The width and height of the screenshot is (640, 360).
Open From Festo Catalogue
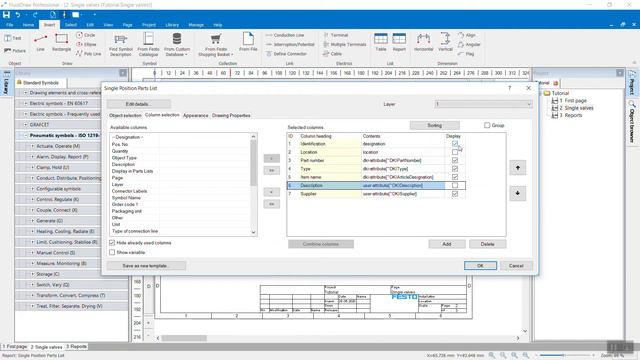pyautogui.click(x=148, y=44)
